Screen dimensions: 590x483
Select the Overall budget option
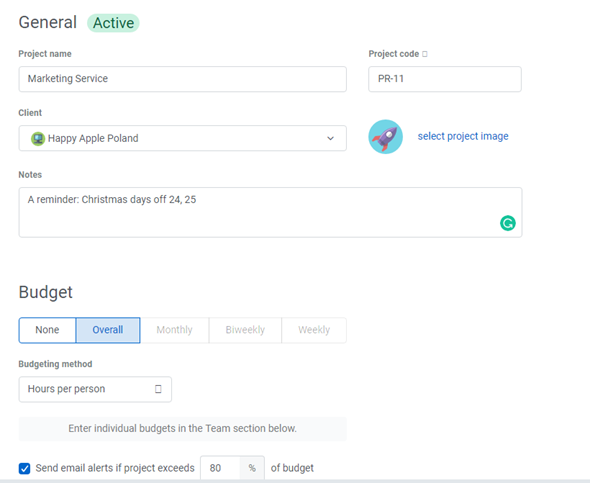108,330
